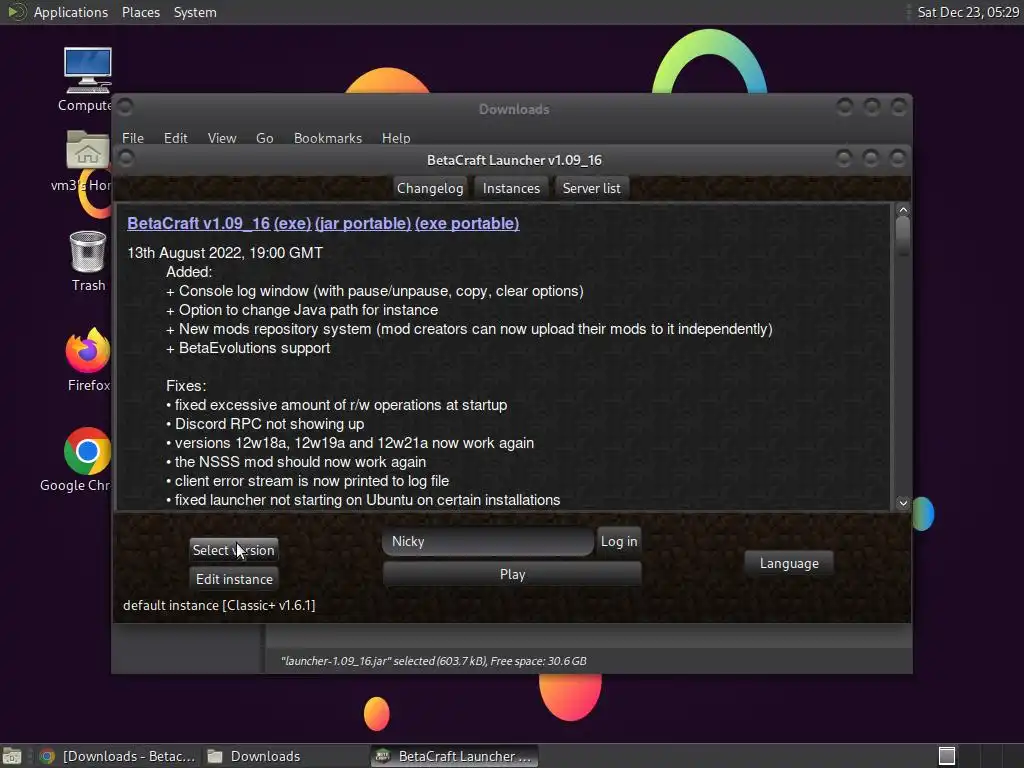The height and width of the screenshot is (768, 1024).
Task: Open the (exe portable) download link
Action: click(x=467, y=223)
